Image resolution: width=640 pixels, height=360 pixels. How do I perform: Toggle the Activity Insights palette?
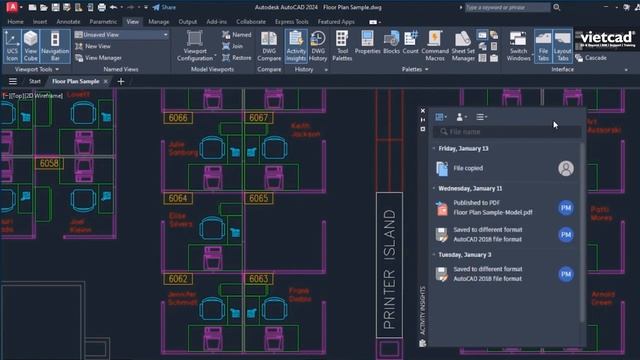click(x=296, y=46)
